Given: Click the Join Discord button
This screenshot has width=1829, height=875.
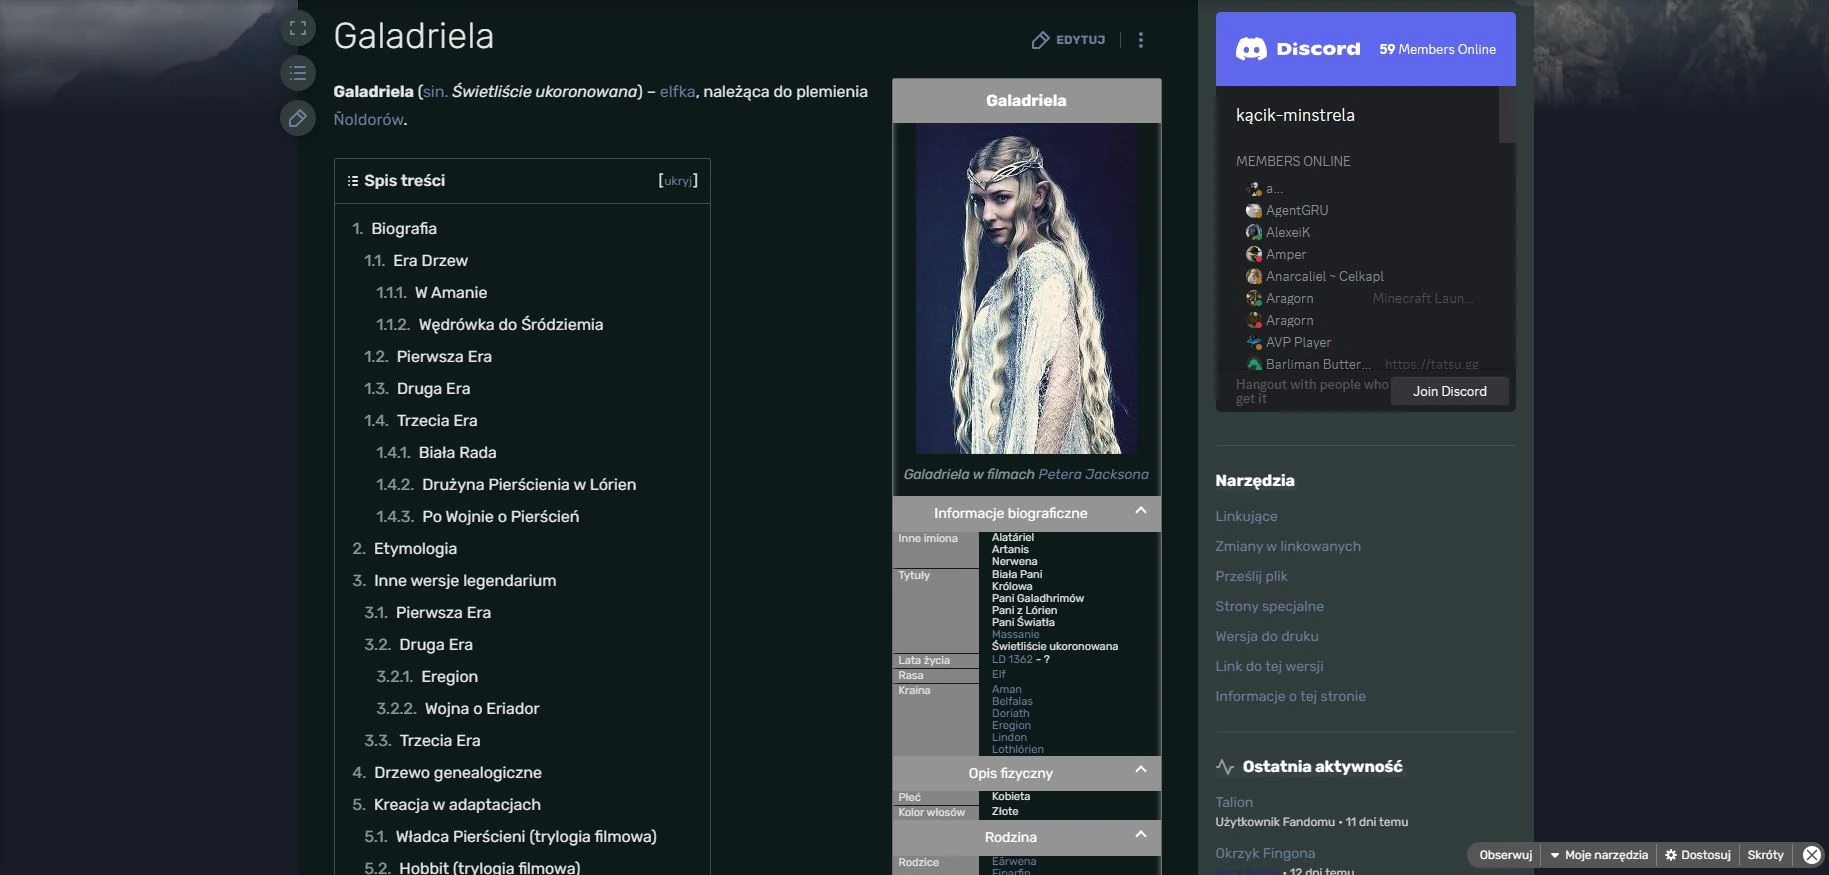Looking at the screenshot, I should 1450,391.
